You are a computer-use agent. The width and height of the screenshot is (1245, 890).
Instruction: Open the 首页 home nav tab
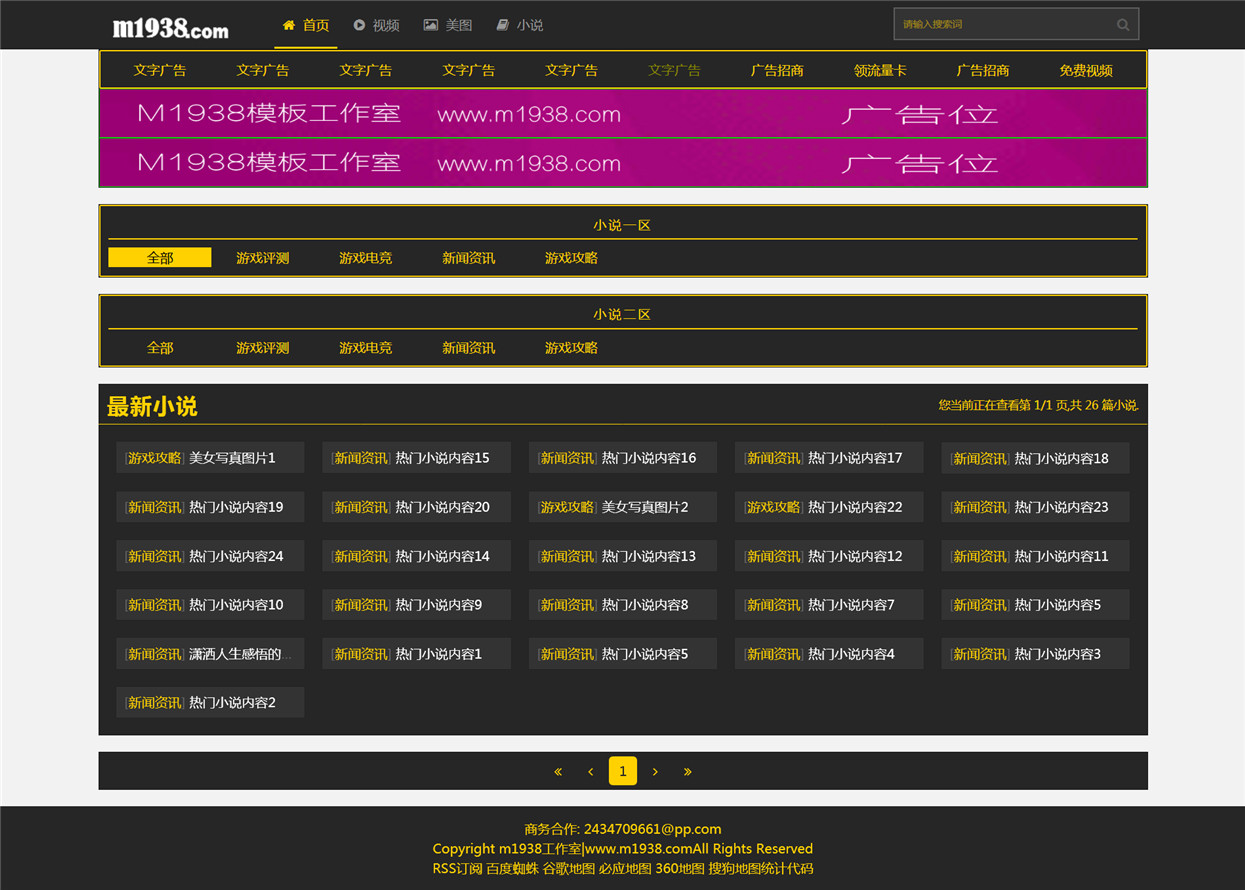tap(306, 25)
